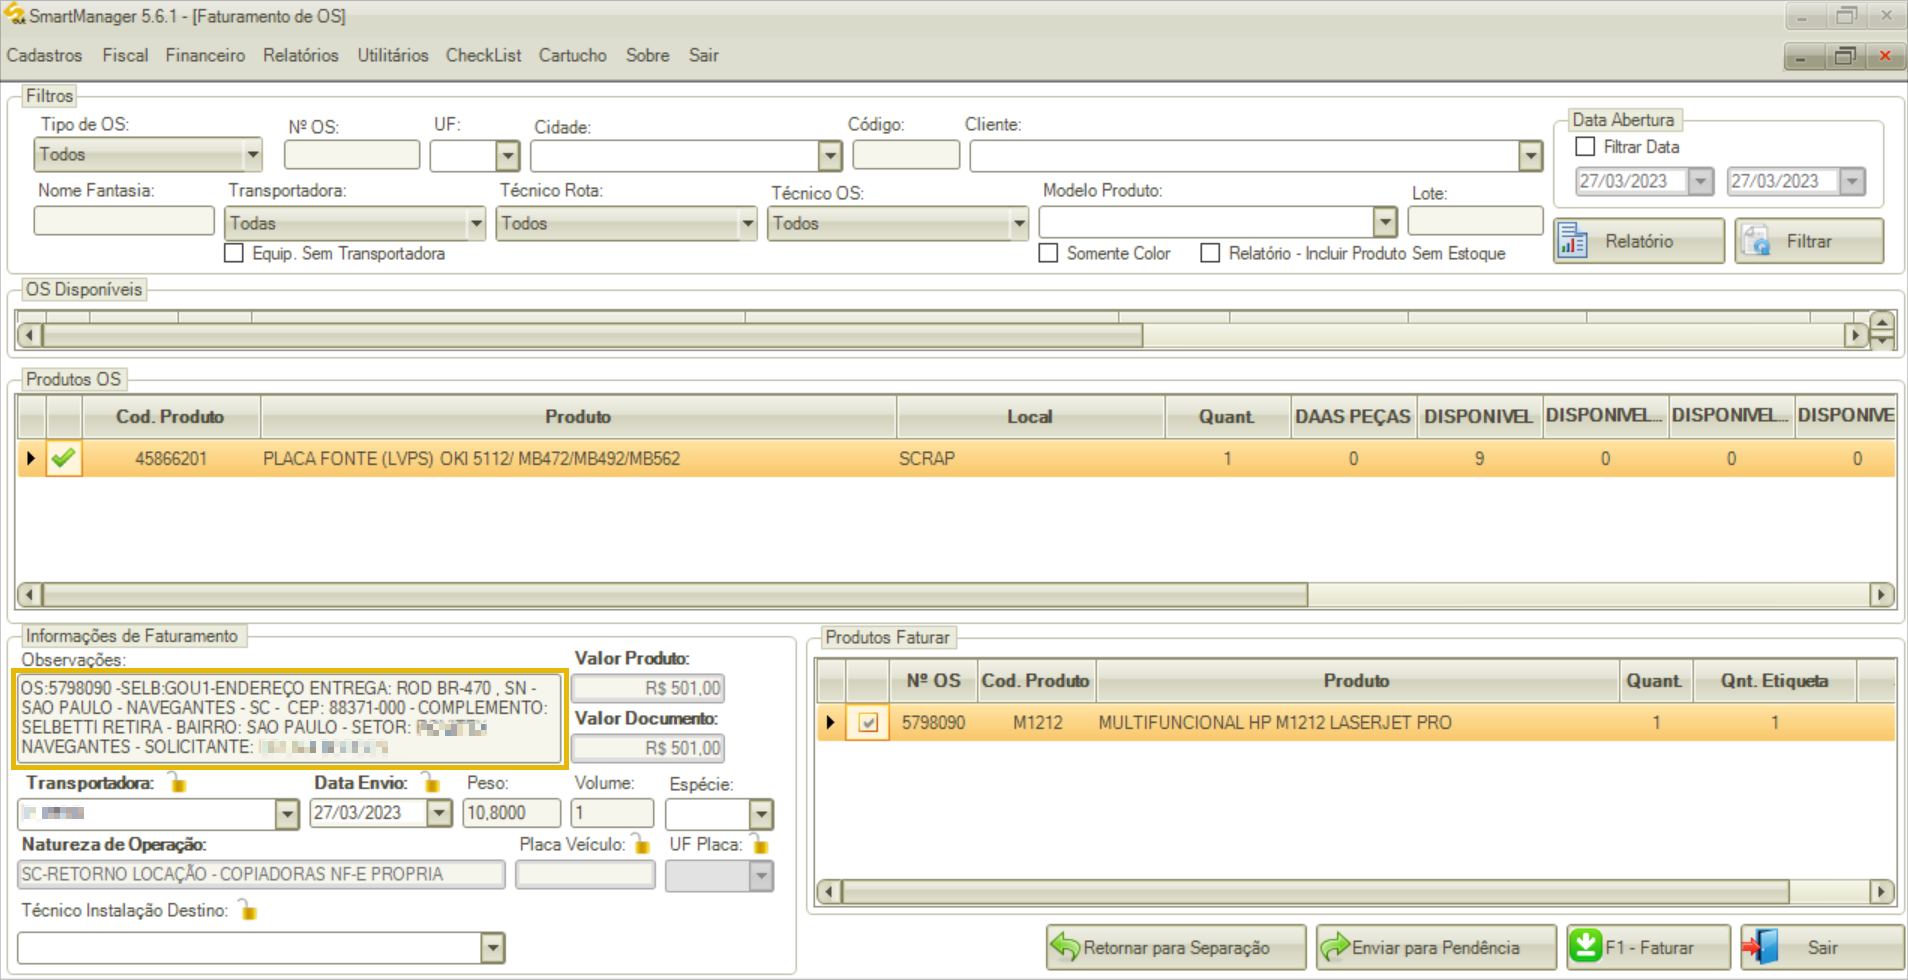Click the Nome Fantasia input field
This screenshot has height=980, width=1908.
pos(124,221)
